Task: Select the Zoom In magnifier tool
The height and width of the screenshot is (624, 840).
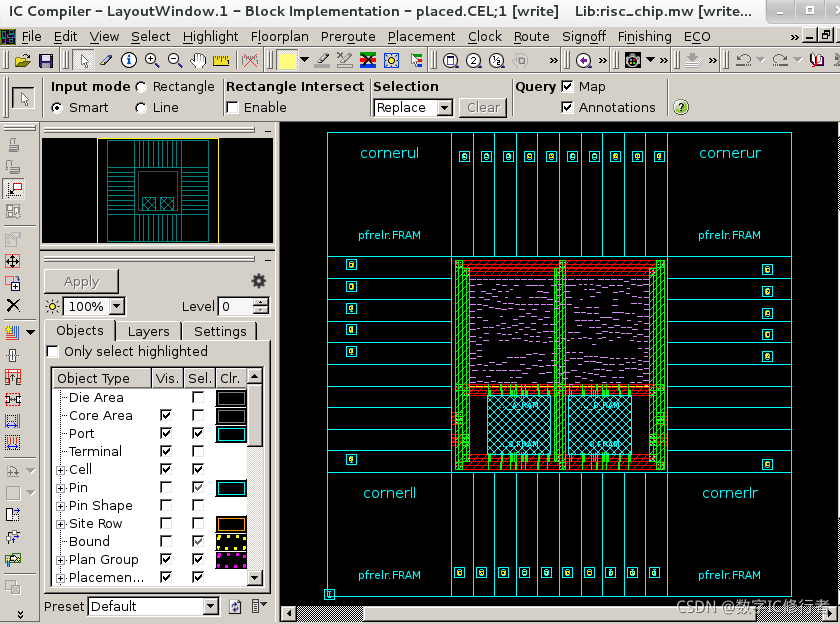Action: click(x=152, y=61)
